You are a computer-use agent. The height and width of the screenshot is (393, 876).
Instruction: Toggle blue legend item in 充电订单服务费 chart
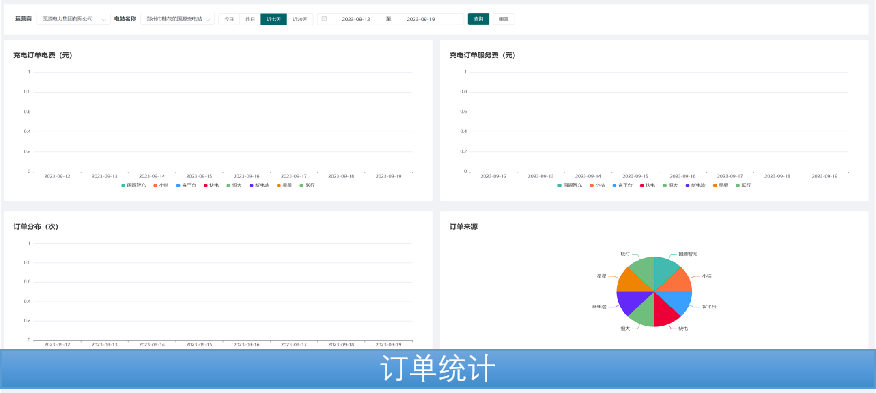pos(622,185)
